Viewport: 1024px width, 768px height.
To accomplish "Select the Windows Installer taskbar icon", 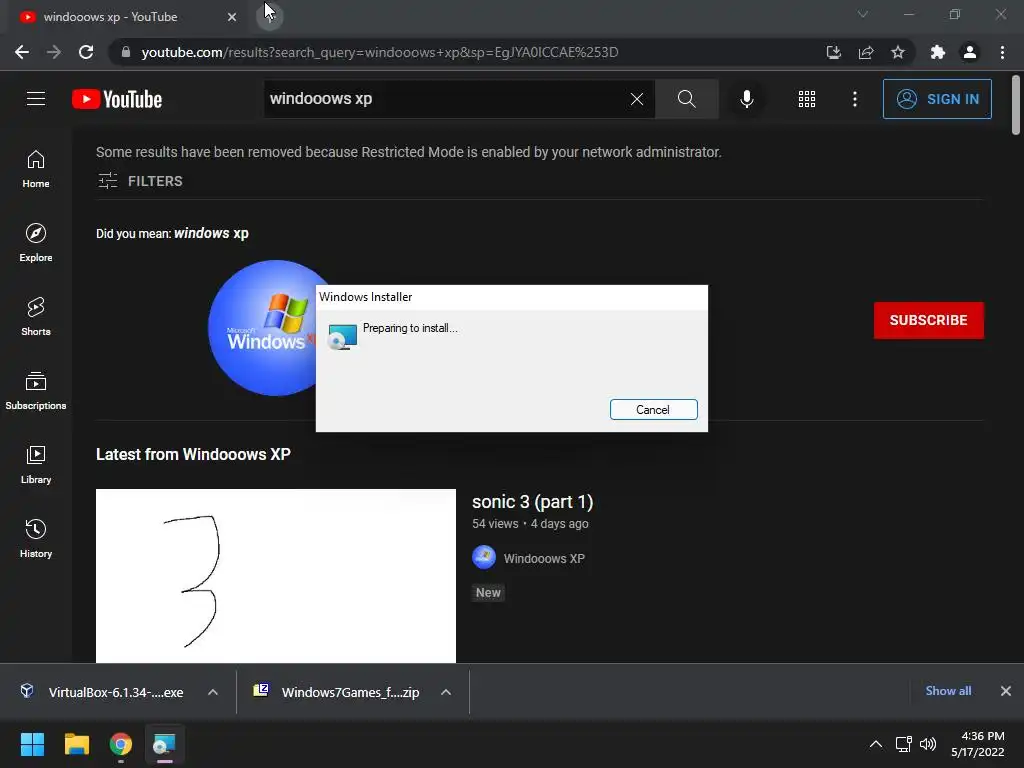I will [165, 744].
